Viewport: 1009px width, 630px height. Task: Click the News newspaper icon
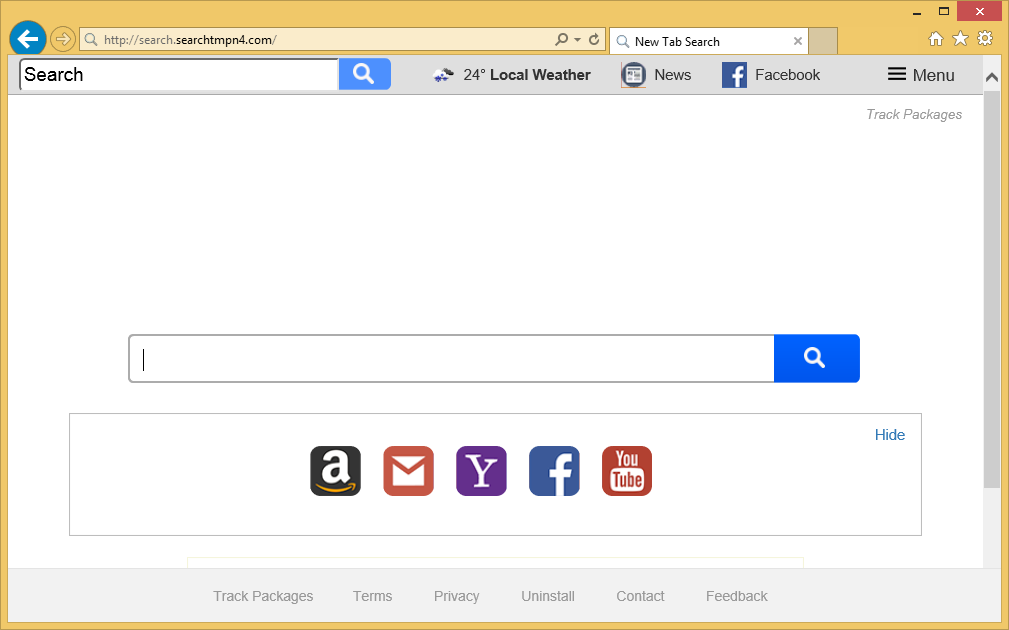(x=633, y=75)
